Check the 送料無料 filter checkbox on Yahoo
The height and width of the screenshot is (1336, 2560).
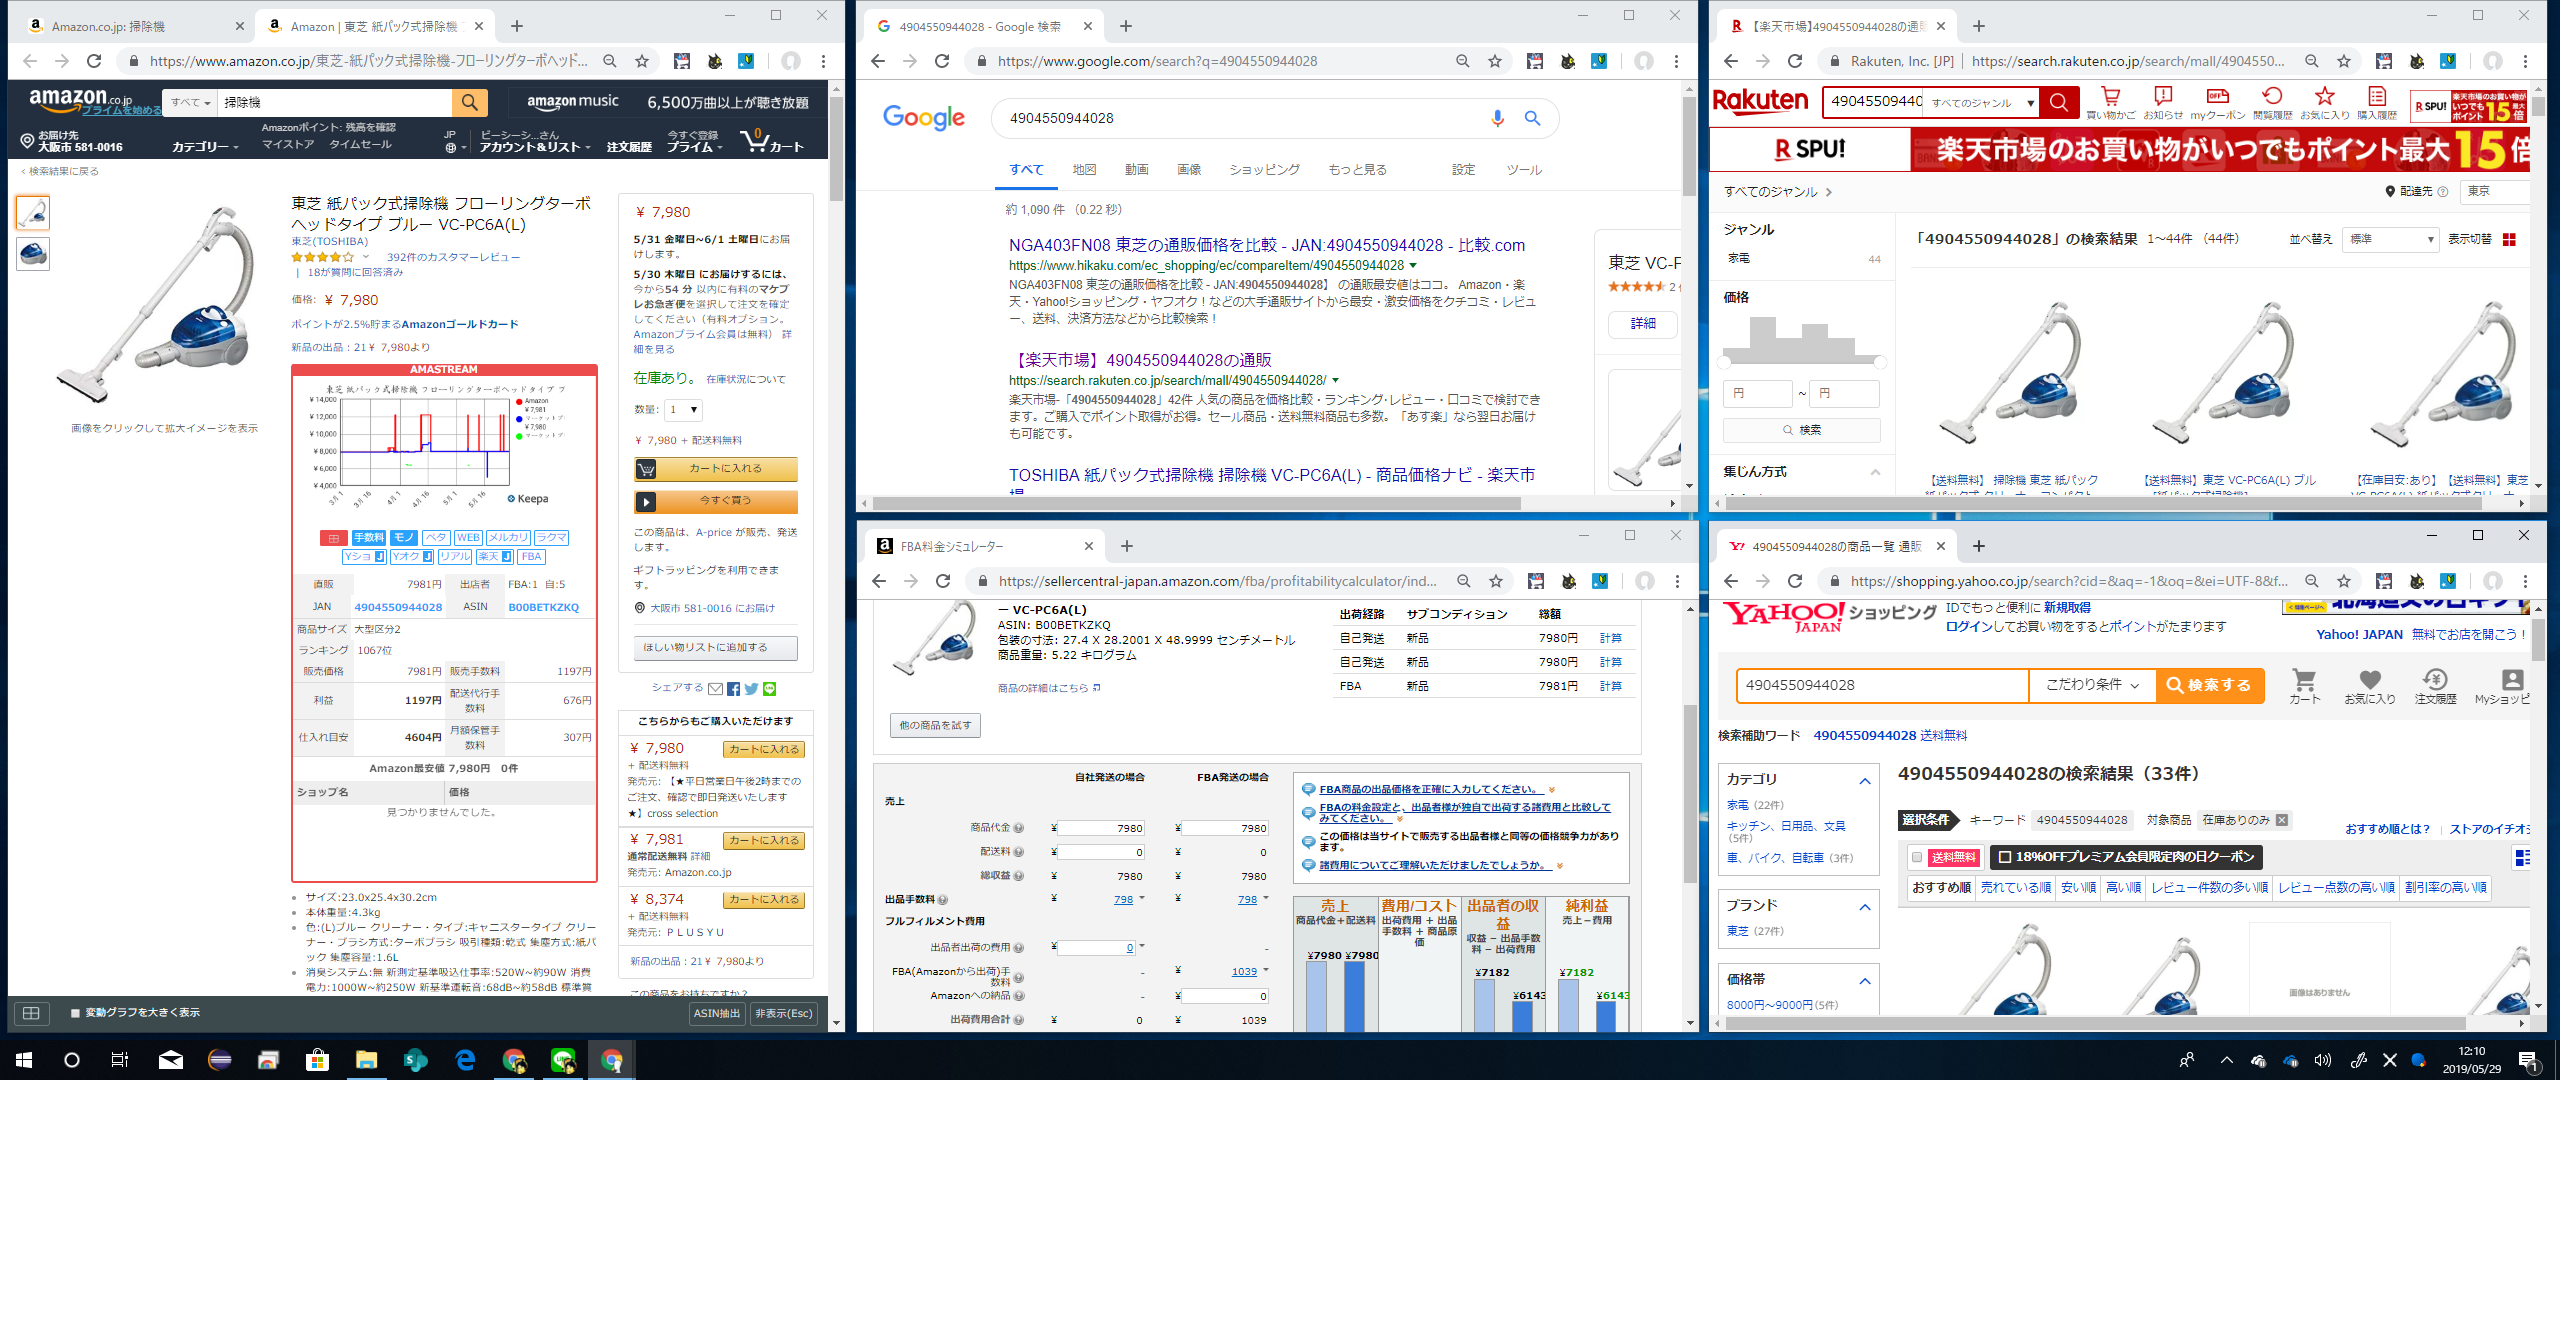(1916, 857)
